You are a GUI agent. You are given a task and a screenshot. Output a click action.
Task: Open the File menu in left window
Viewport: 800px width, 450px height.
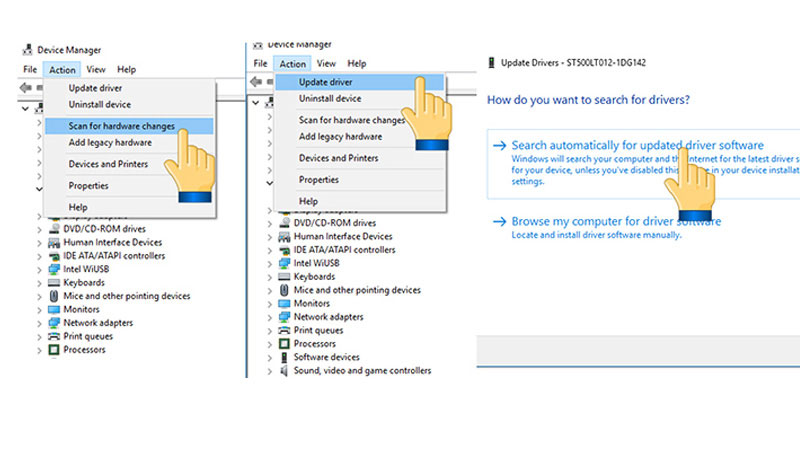[29, 70]
